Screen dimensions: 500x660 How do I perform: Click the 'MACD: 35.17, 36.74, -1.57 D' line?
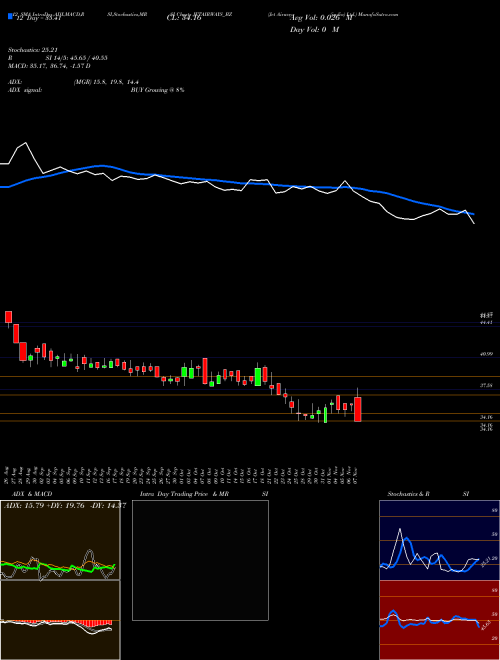click(49, 66)
